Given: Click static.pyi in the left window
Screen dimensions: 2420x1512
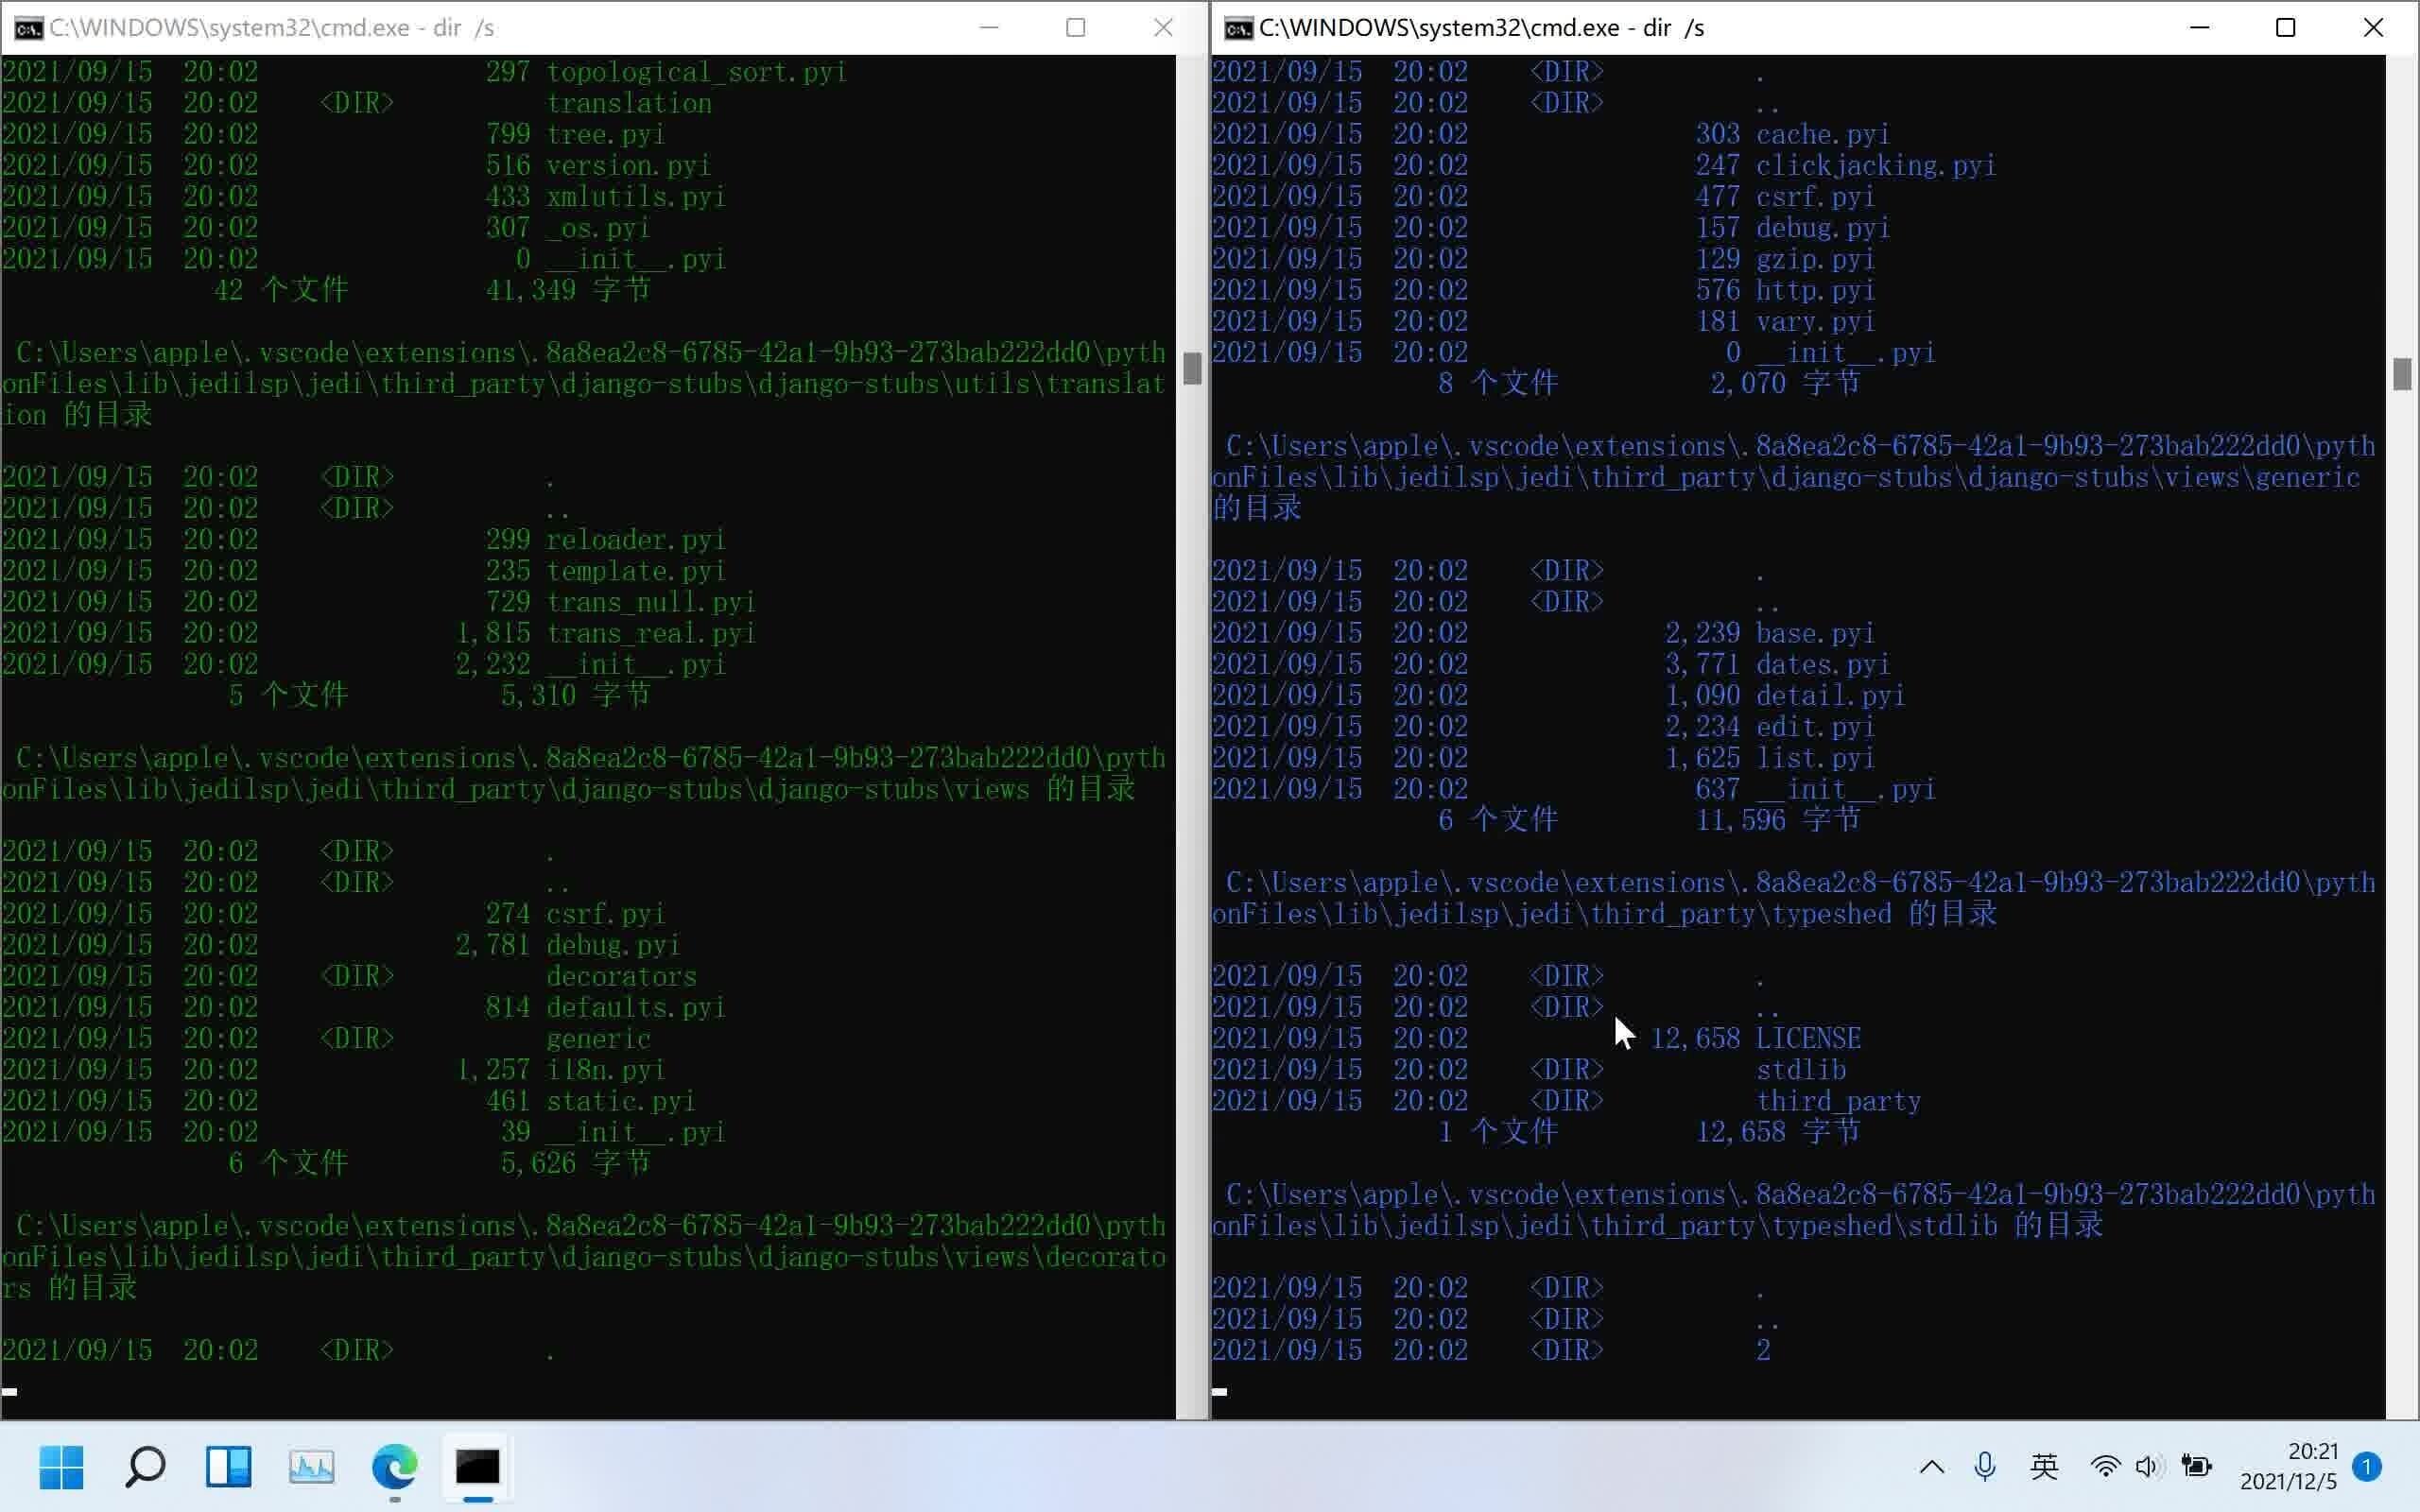Looking at the screenshot, I should tap(620, 1101).
